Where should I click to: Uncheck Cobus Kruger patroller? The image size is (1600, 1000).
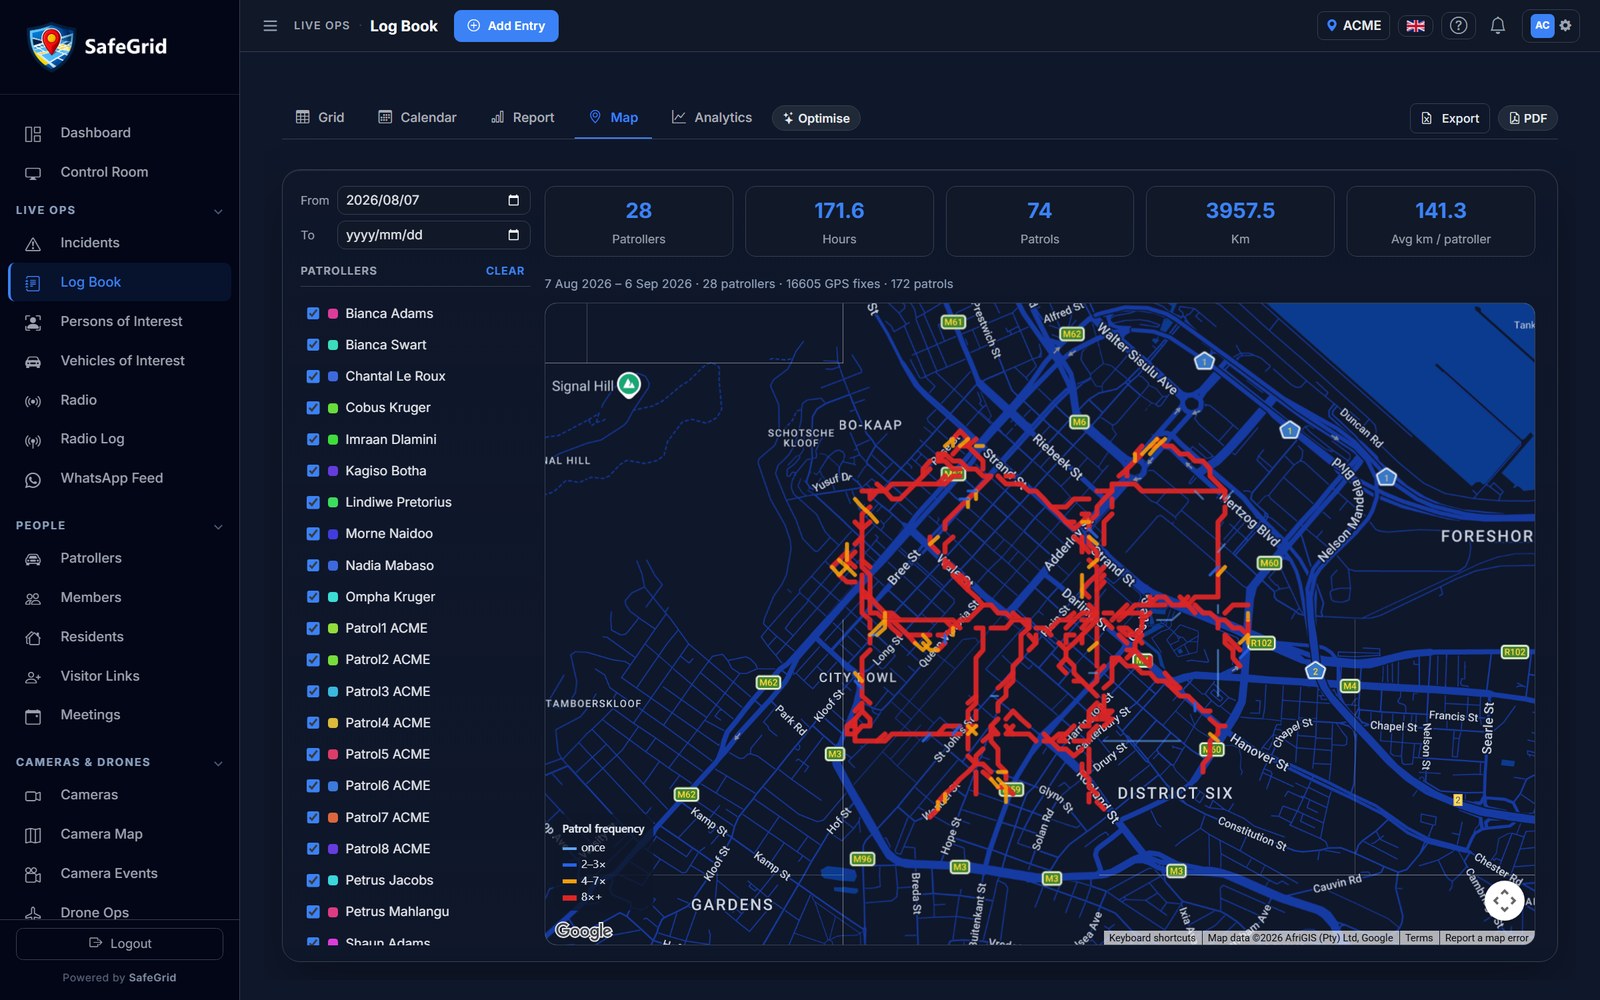313,408
